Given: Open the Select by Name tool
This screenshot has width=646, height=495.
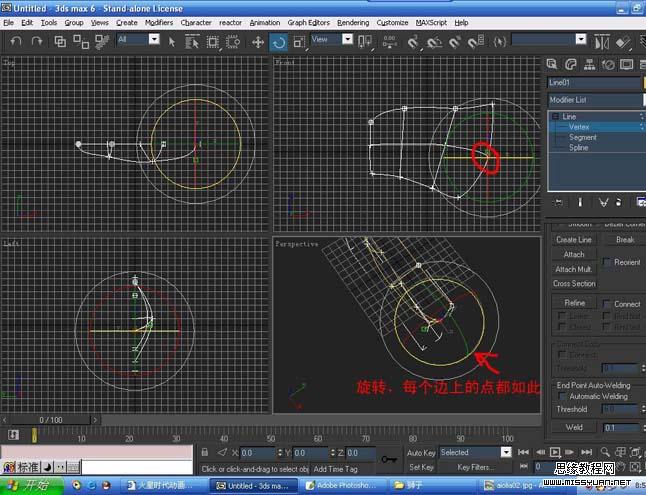Looking at the screenshot, I should (x=192, y=42).
